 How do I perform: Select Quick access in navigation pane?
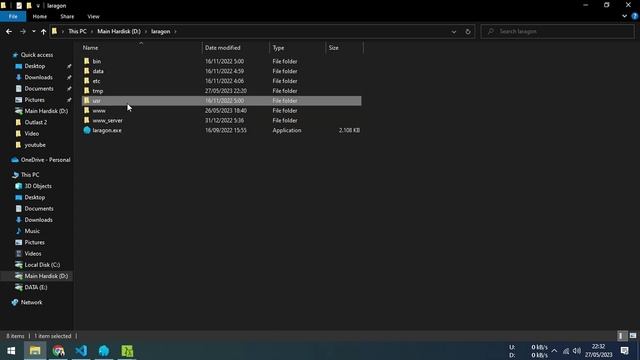(37, 55)
